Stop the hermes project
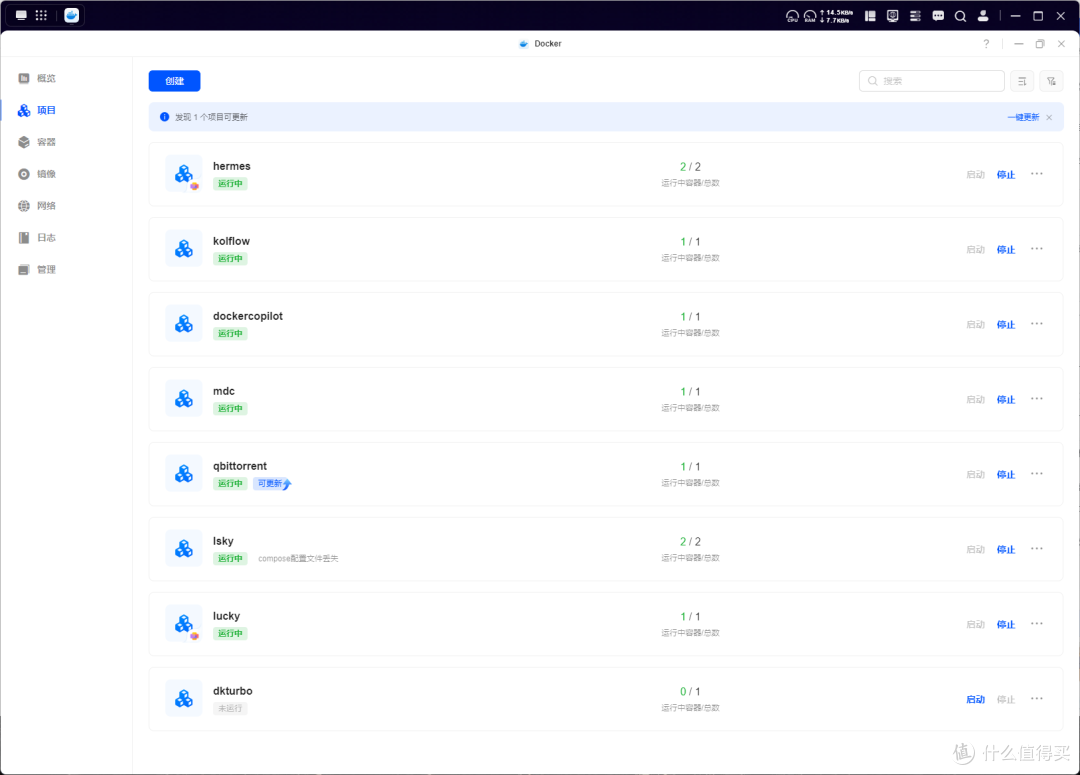Screen dimensions: 1080x775 1006,174
